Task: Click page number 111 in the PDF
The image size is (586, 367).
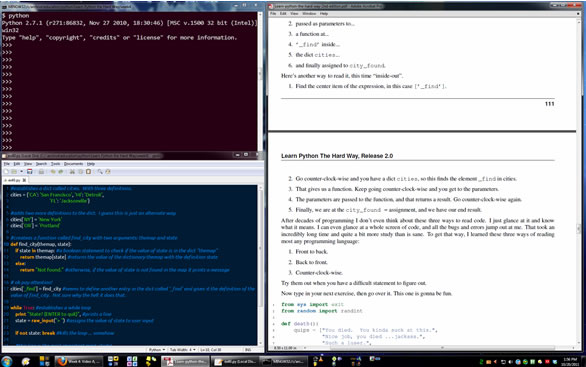Action: (x=549, y=104)
